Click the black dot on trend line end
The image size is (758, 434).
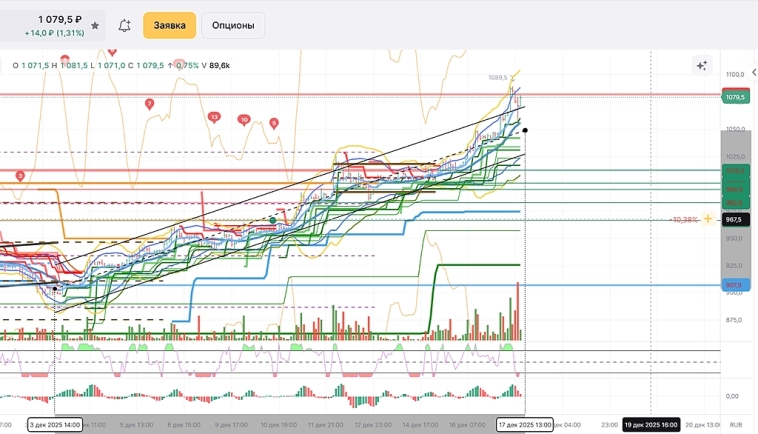(525, 130)
